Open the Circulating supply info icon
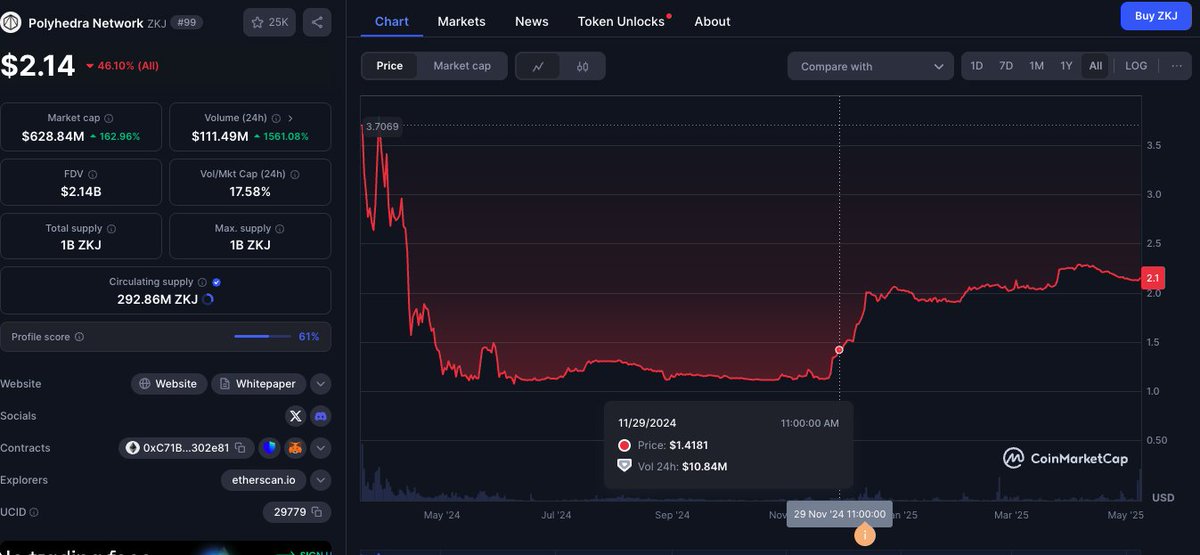Viewport: 1200px width, 555px height. click(202, 283)
